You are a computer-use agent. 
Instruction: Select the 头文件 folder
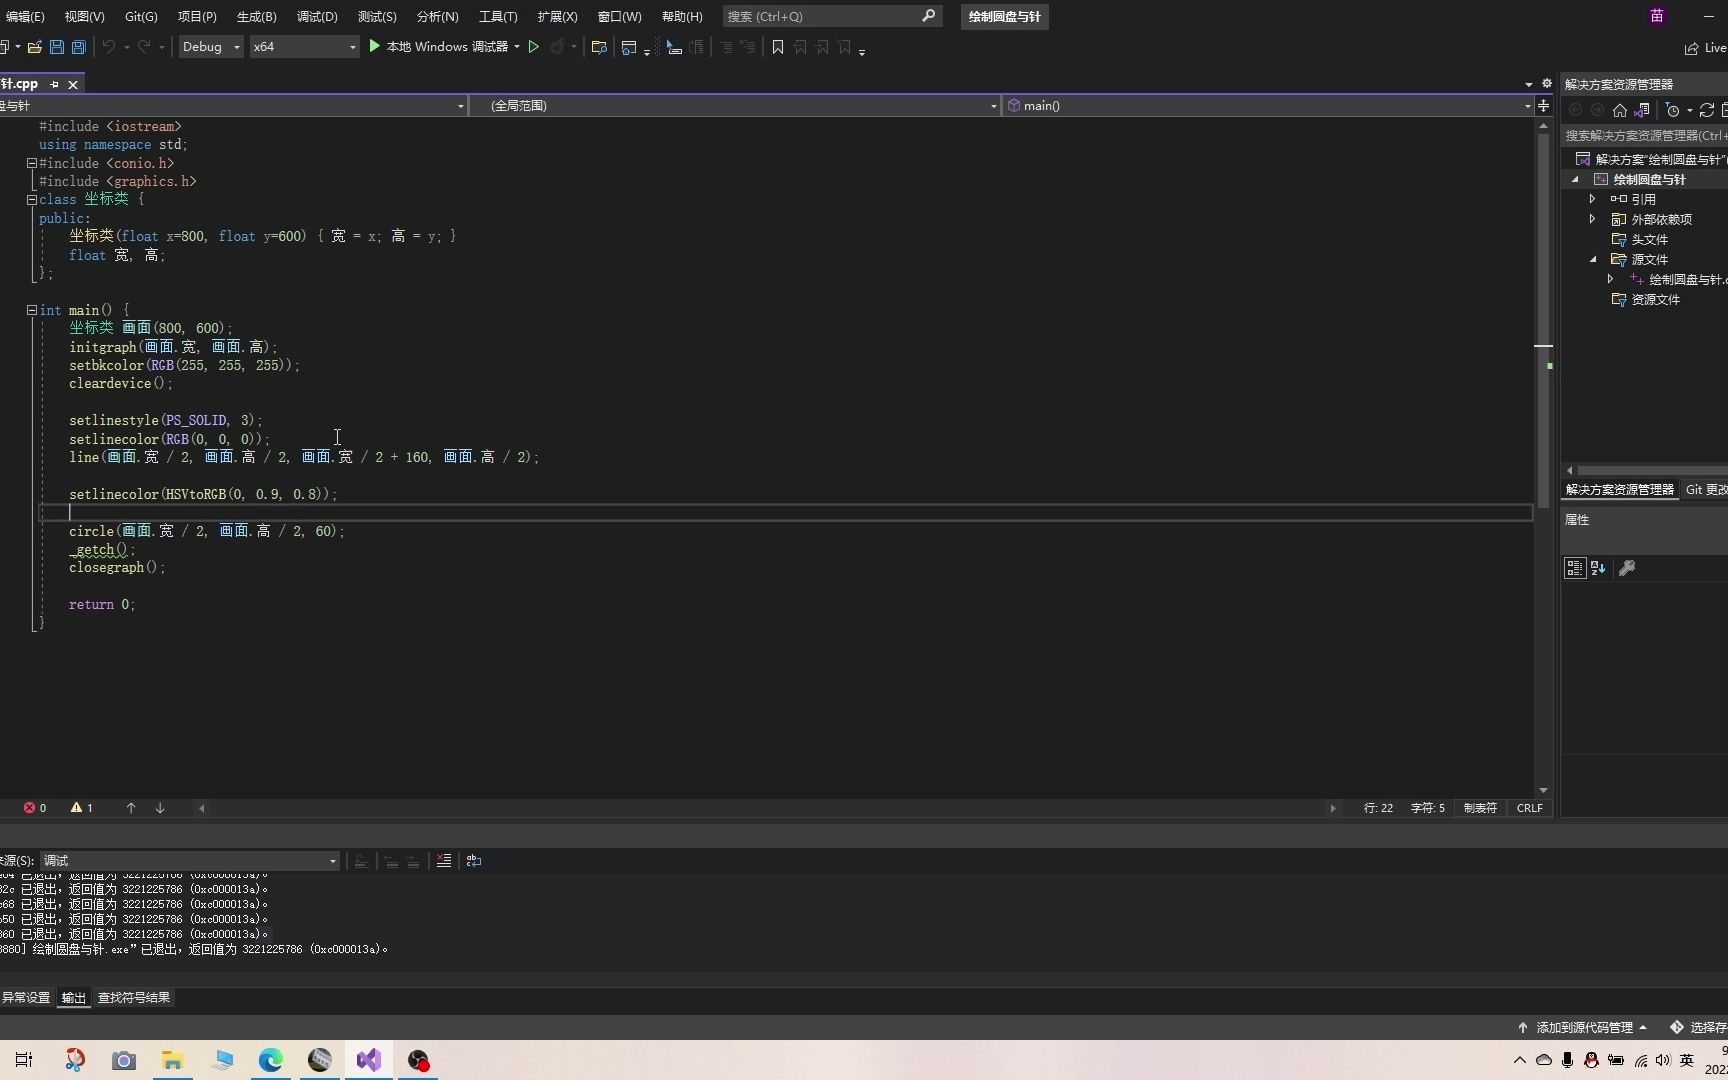pyautogui.click(x=1650, y=239)
